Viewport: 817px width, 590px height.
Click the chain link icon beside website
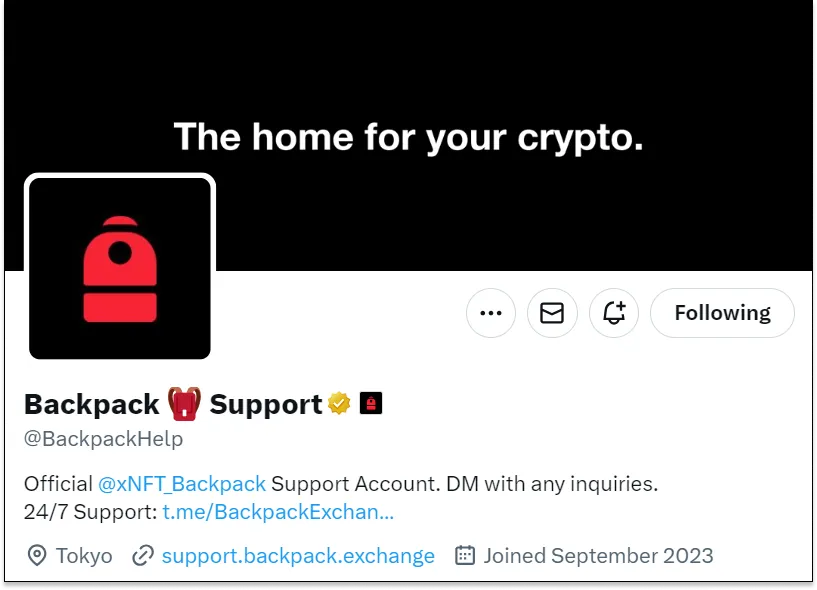(143, 556)
